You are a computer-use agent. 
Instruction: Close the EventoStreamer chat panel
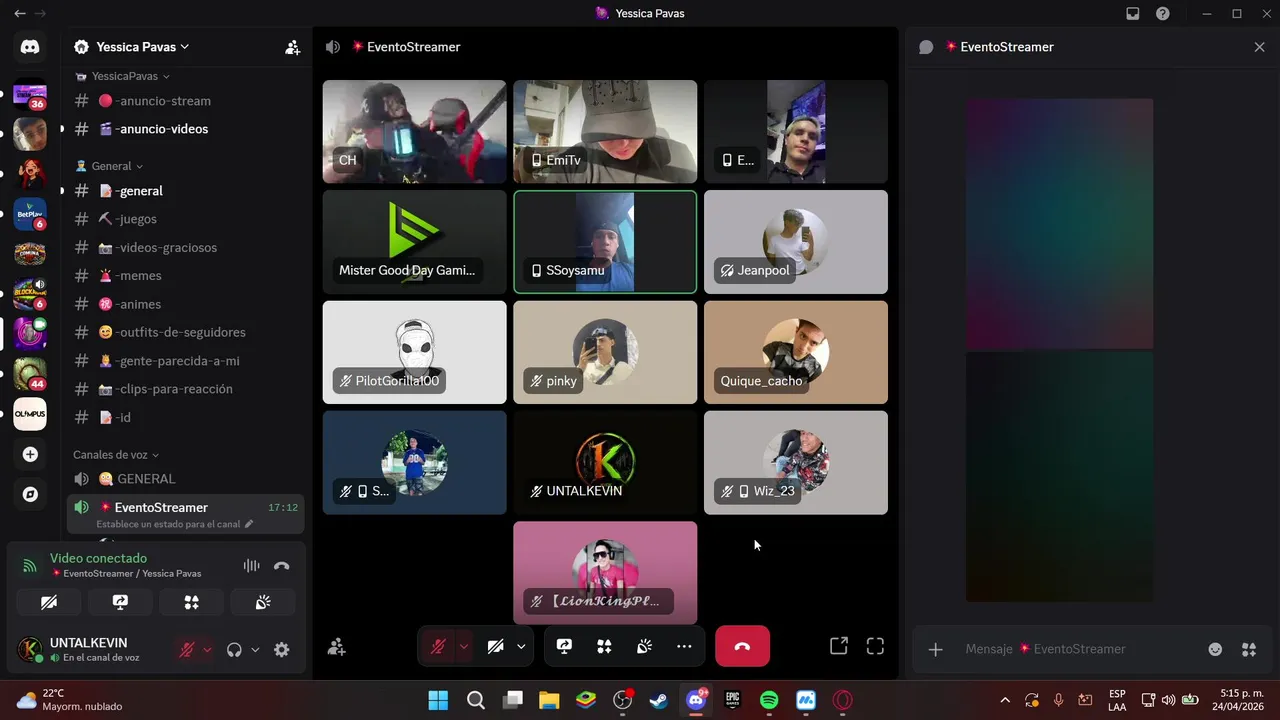click(1259, 47)
